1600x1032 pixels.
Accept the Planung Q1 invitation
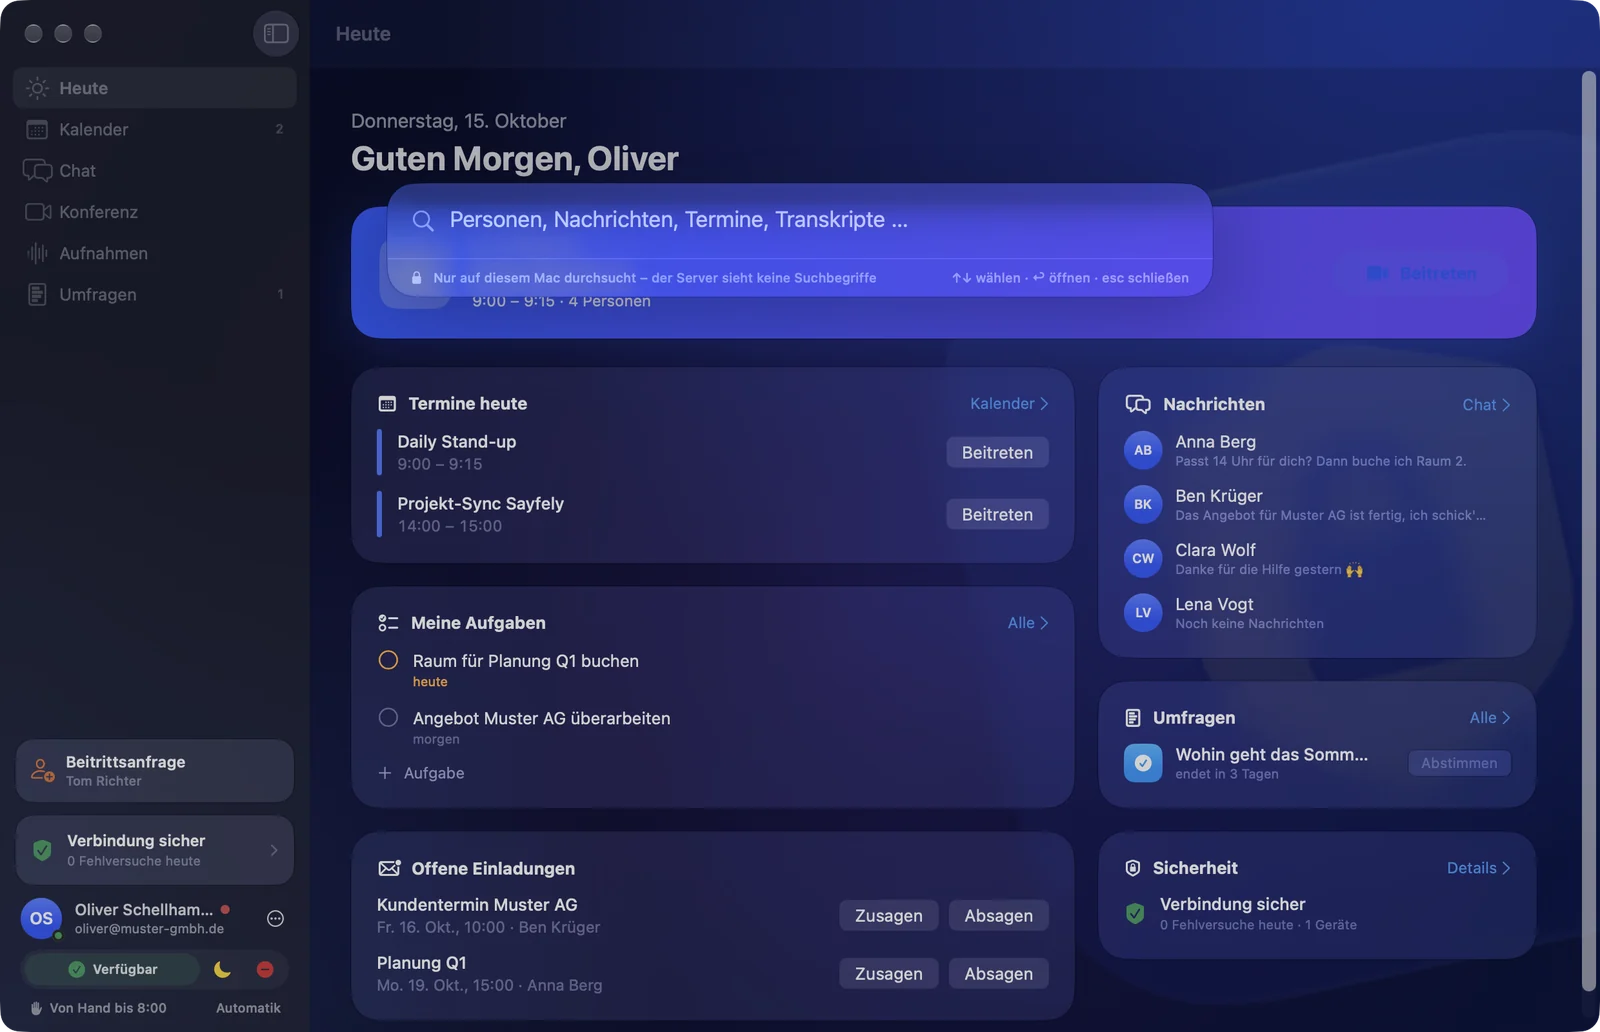[x=889, y=973]
